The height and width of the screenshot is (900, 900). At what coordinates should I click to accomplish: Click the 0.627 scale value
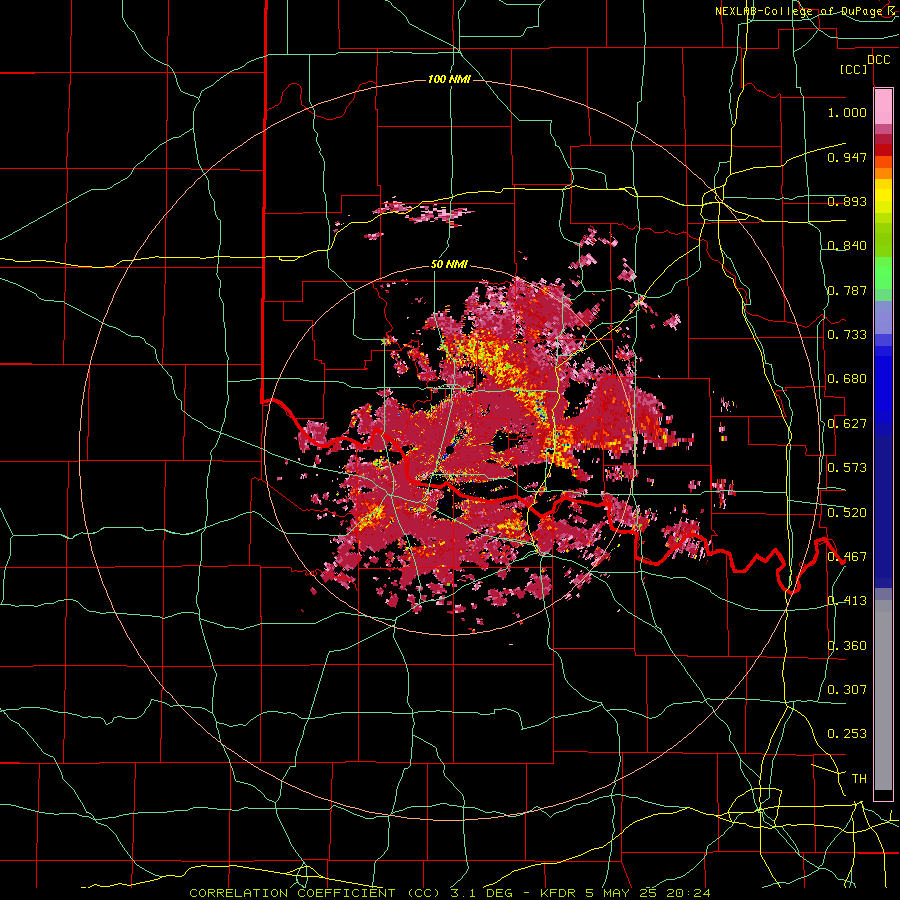847,424
